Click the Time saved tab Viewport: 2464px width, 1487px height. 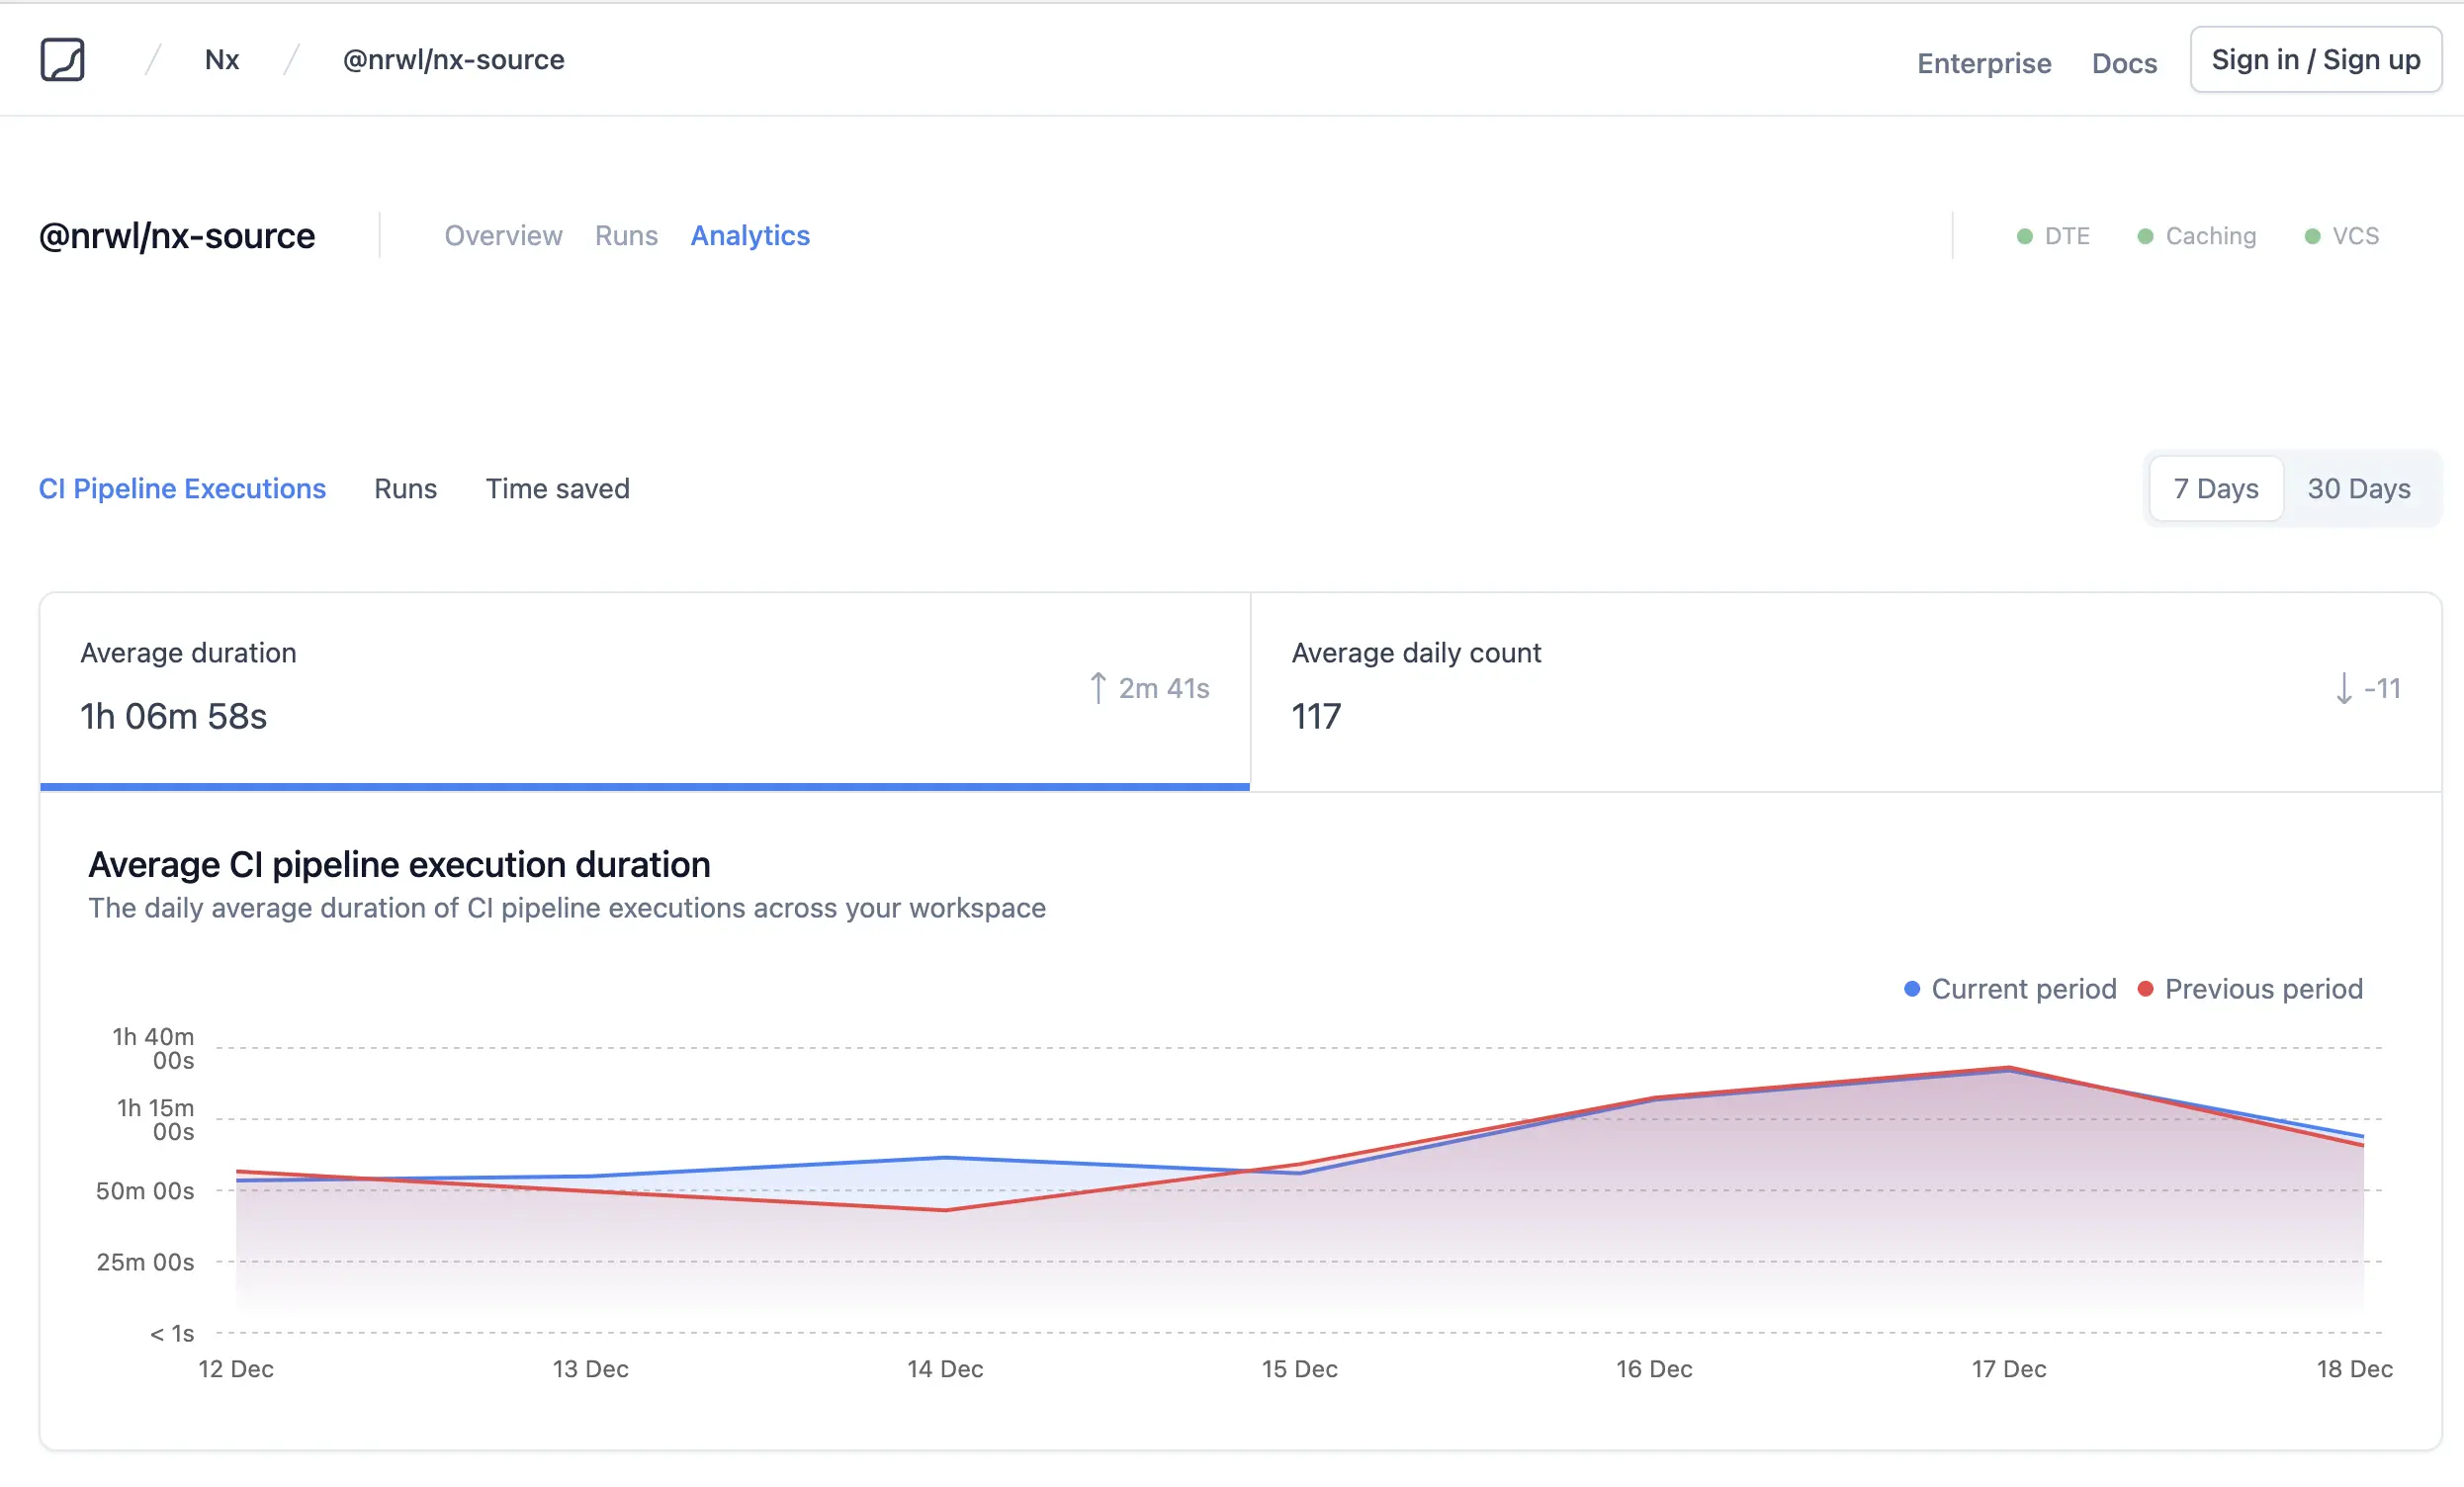[558, 487]
